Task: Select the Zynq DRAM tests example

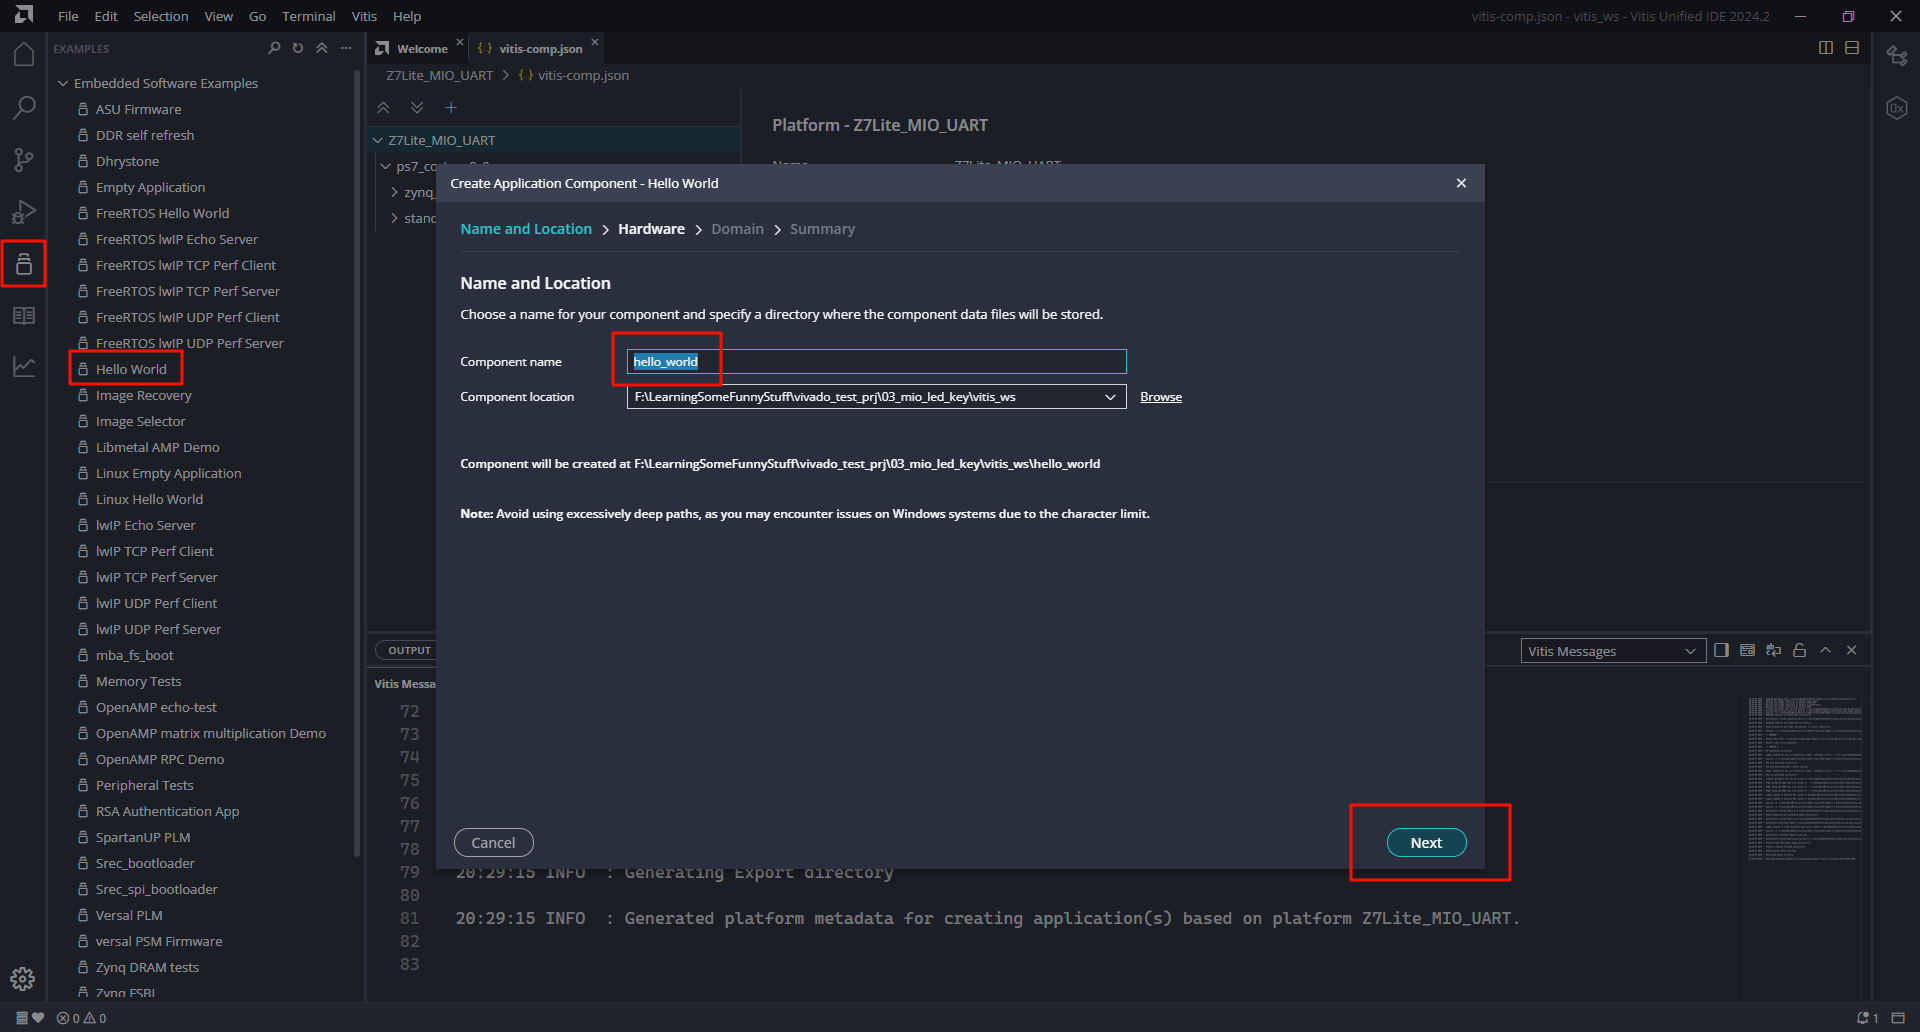Action: [147, 967]
